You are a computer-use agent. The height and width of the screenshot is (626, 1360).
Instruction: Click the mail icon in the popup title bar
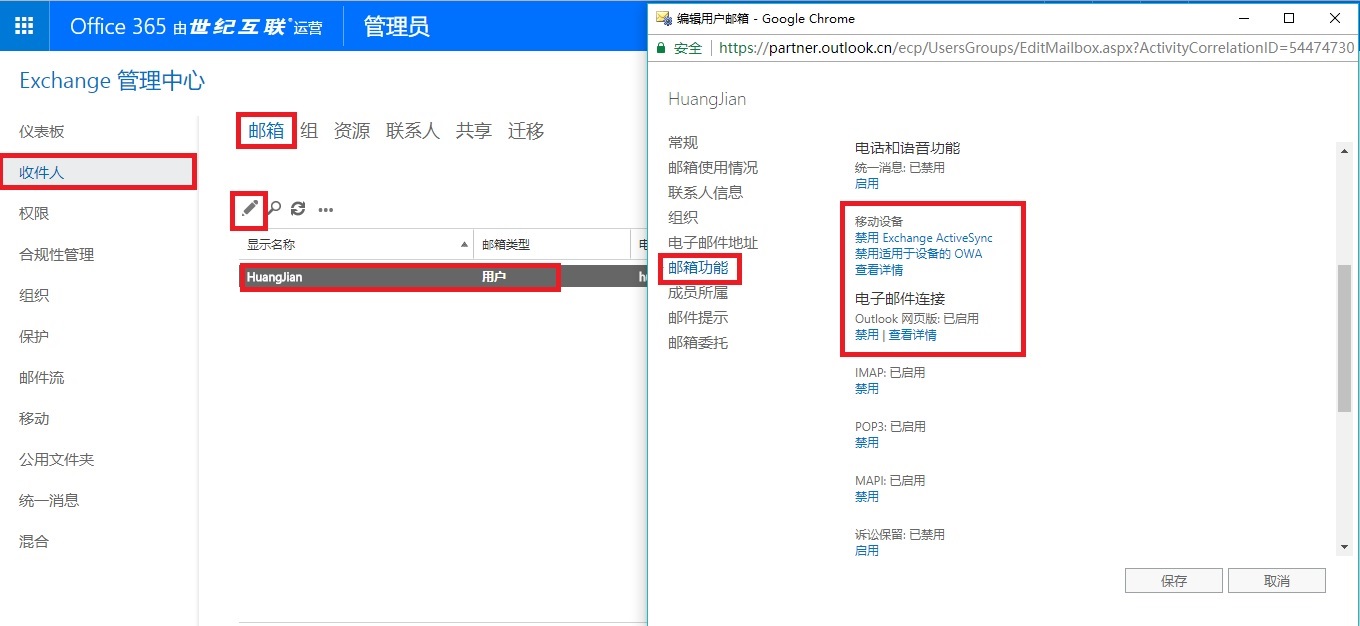(x=662, y=18)
